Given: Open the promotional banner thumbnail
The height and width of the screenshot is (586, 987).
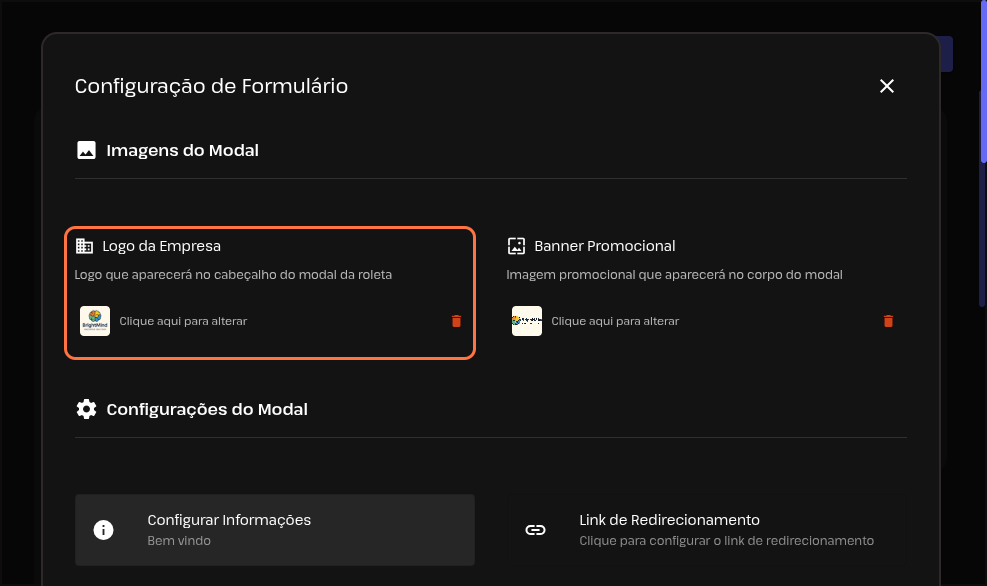Looking at the screenshot, I should click(527, 321).
